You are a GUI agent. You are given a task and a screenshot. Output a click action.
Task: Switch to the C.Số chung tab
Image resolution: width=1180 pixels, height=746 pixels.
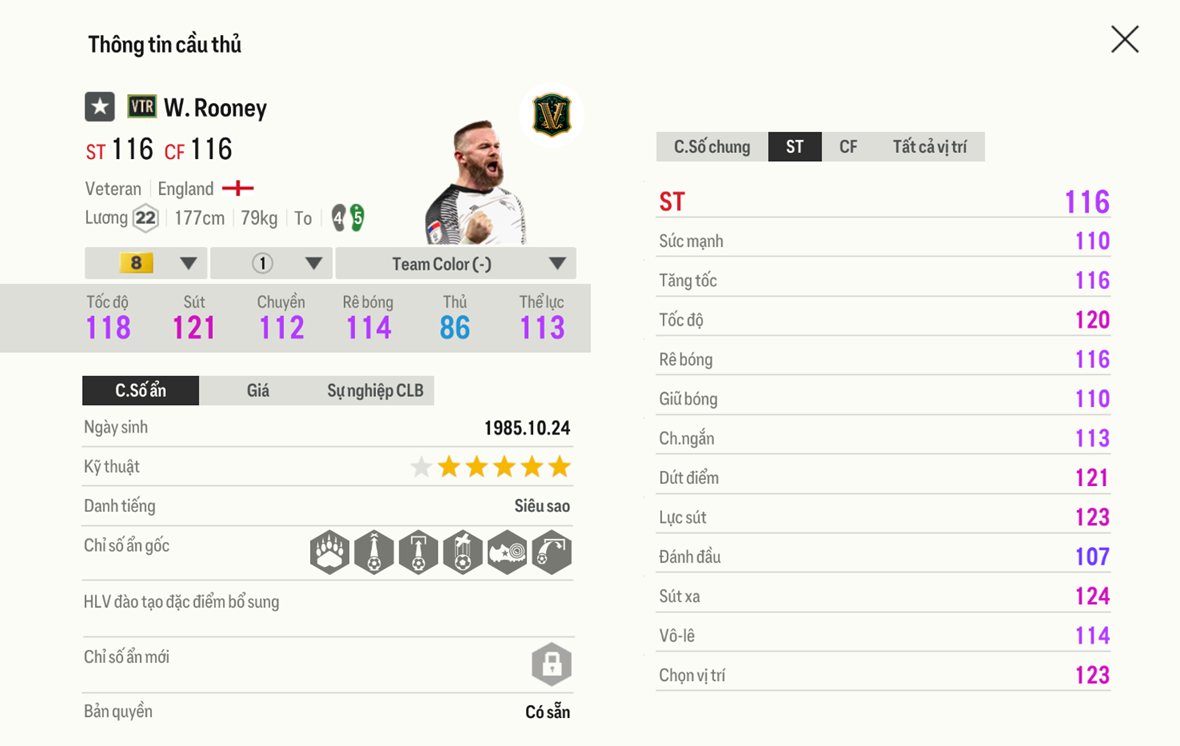point(712,147)
